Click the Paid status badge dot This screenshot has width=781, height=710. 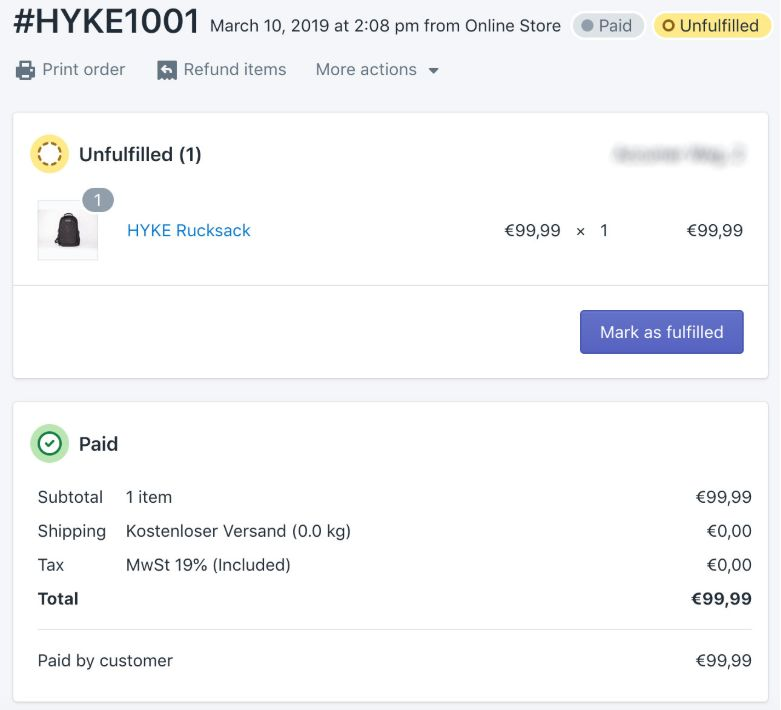(x=588, y=25)
